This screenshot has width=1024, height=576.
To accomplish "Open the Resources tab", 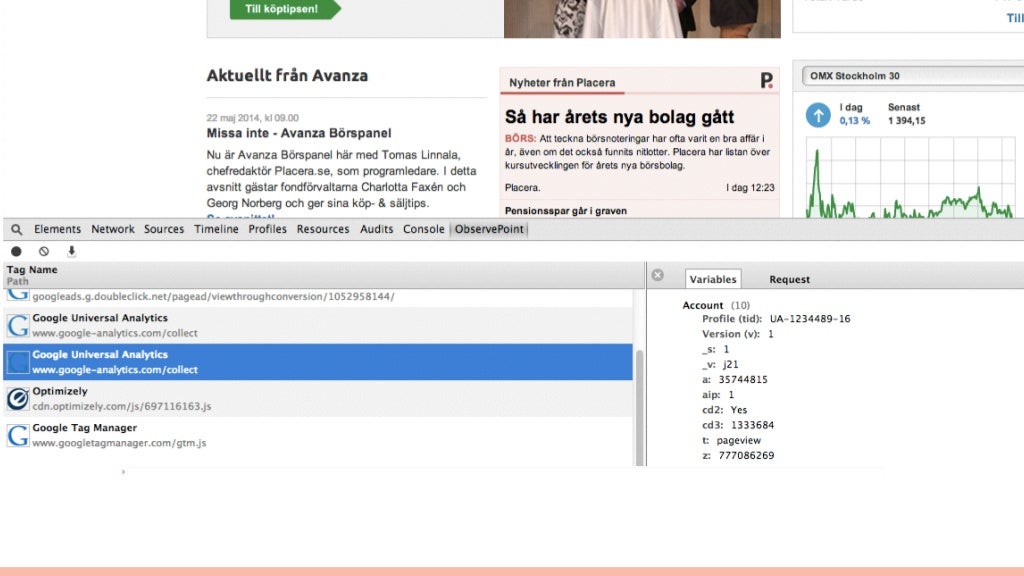I will (x=323, y=229).
